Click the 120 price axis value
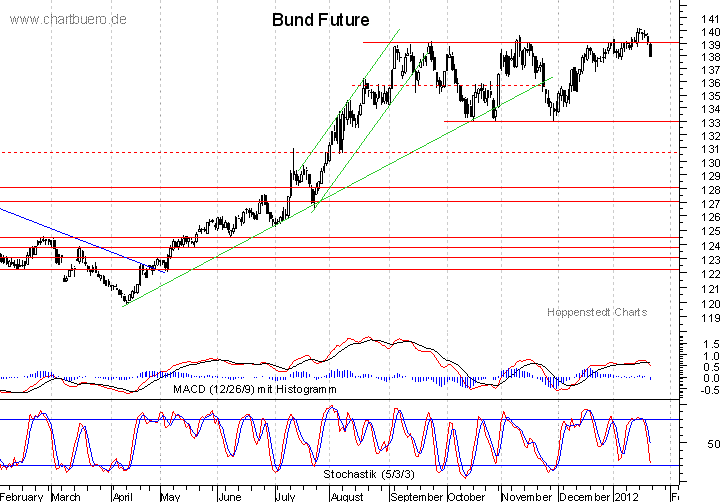 pos(710,304)
